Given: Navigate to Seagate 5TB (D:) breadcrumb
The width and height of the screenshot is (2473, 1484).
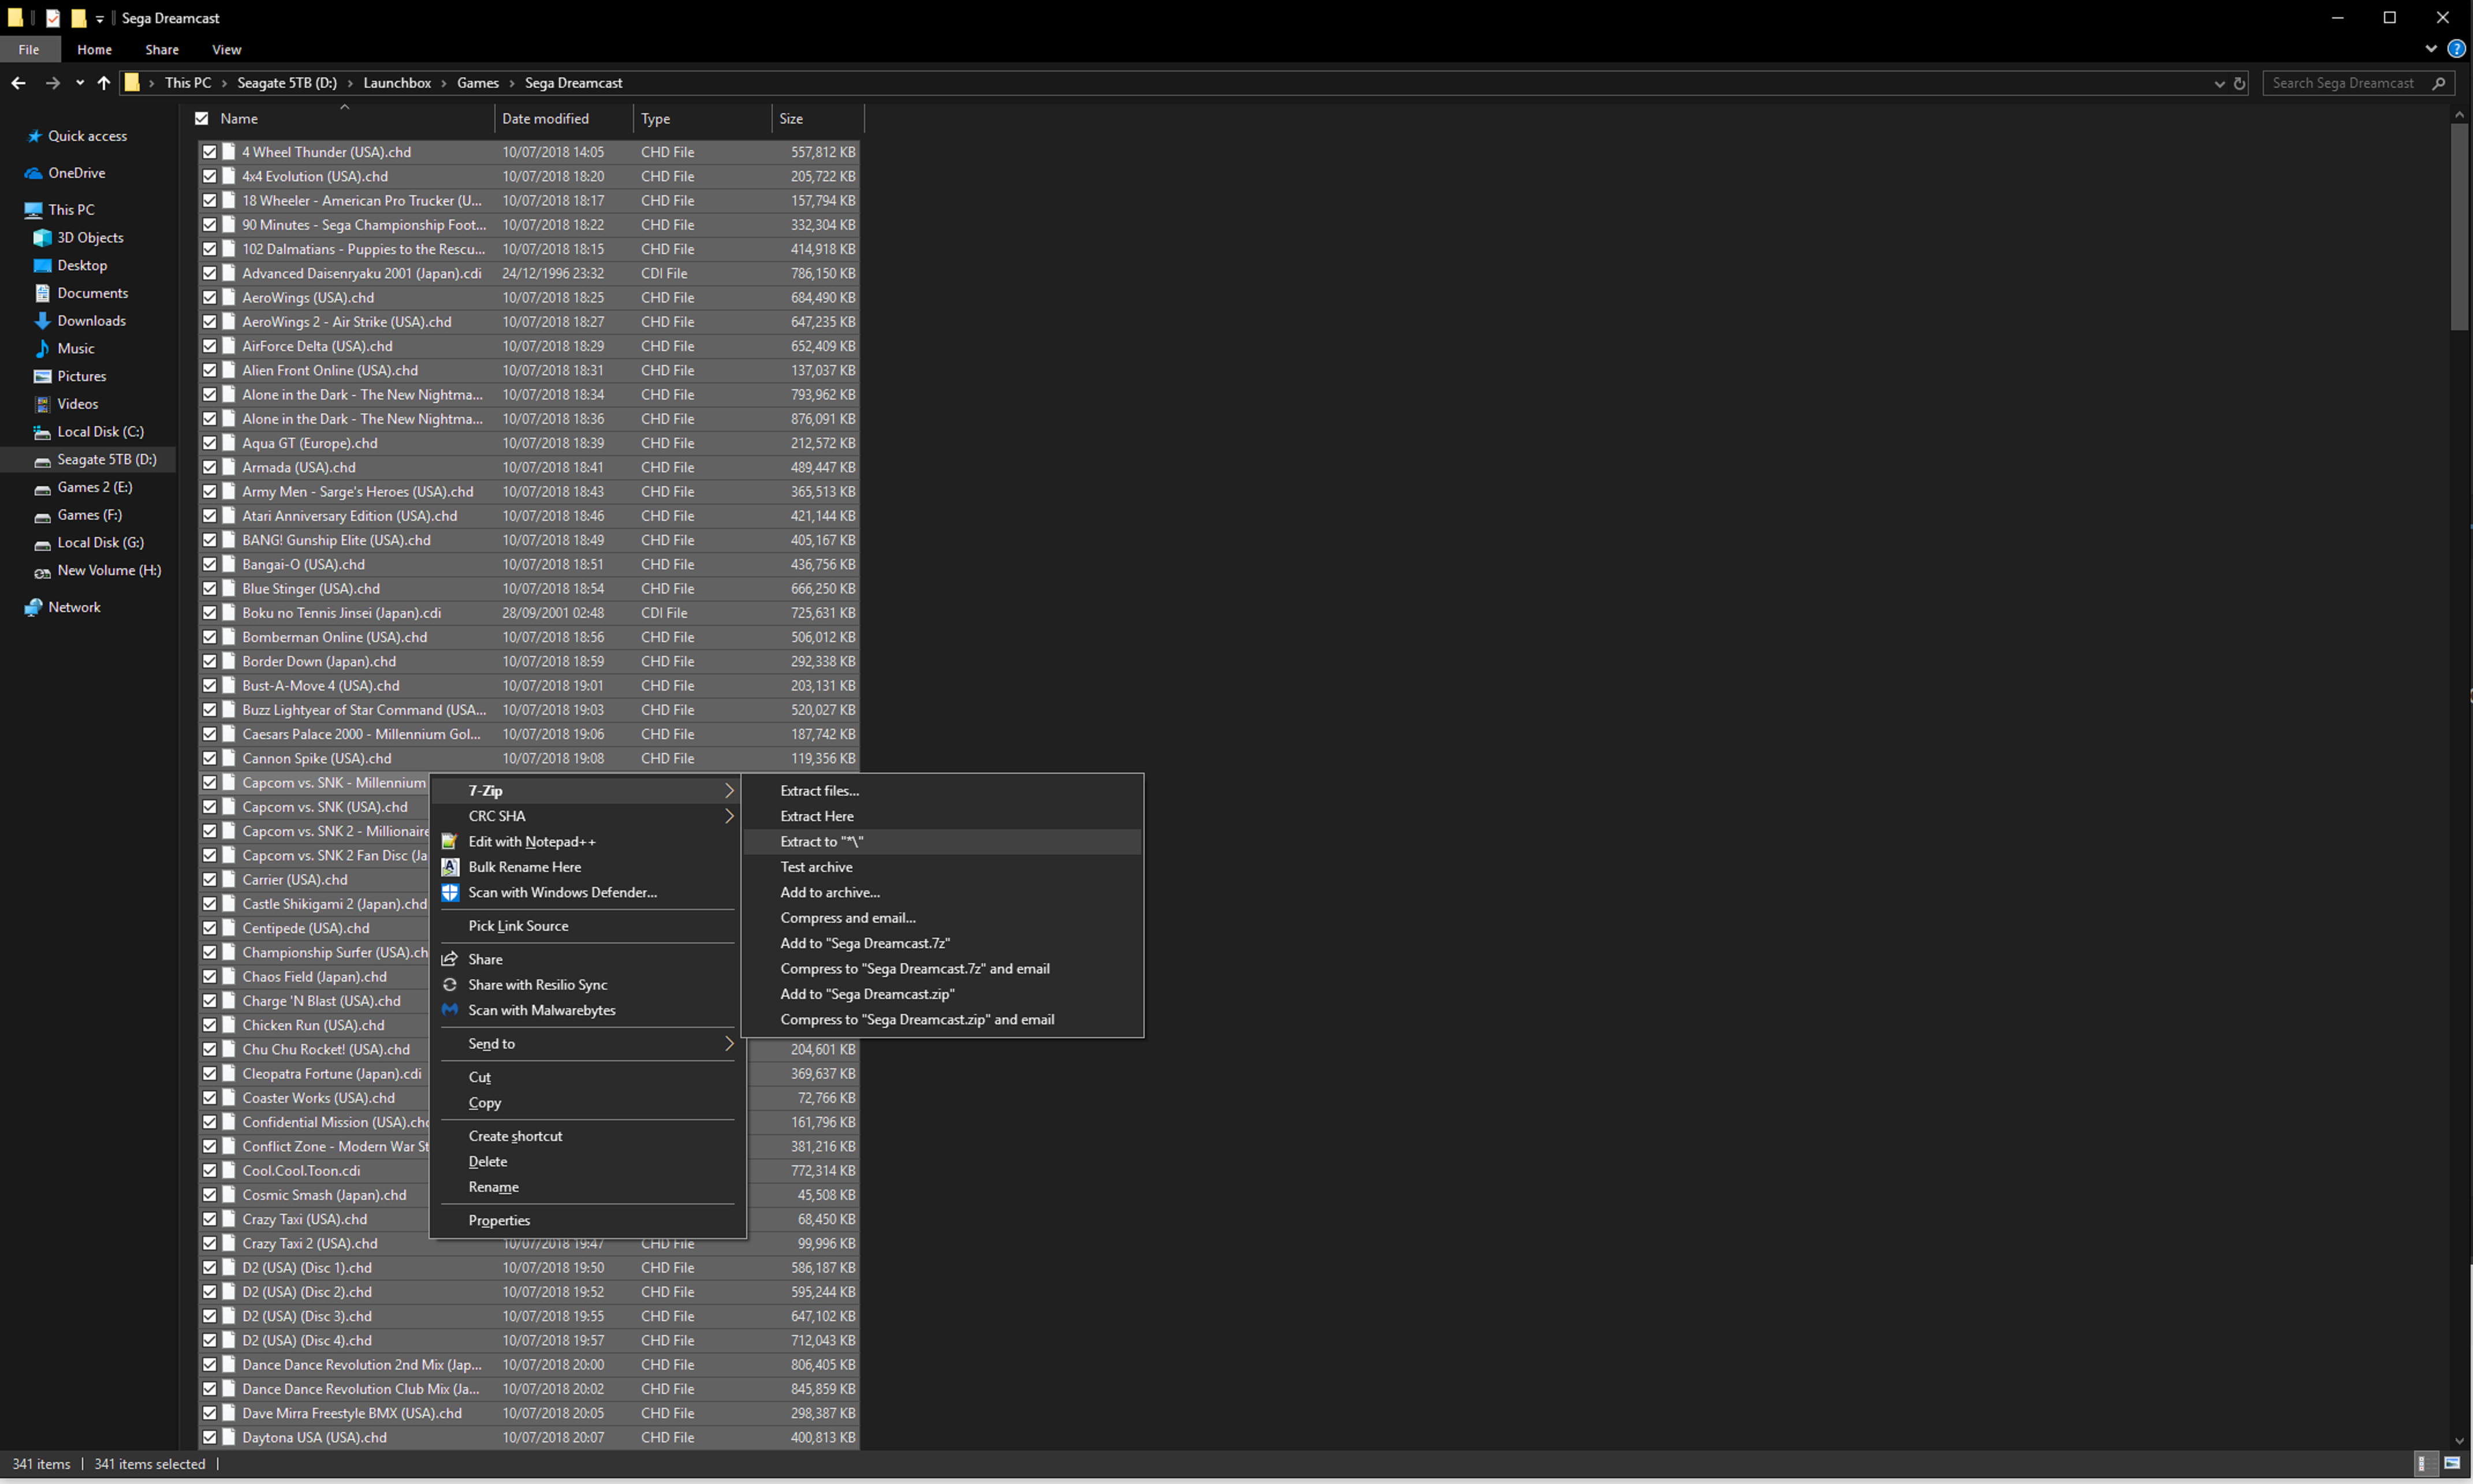Looking at the screenshot, I should point(287,83).
